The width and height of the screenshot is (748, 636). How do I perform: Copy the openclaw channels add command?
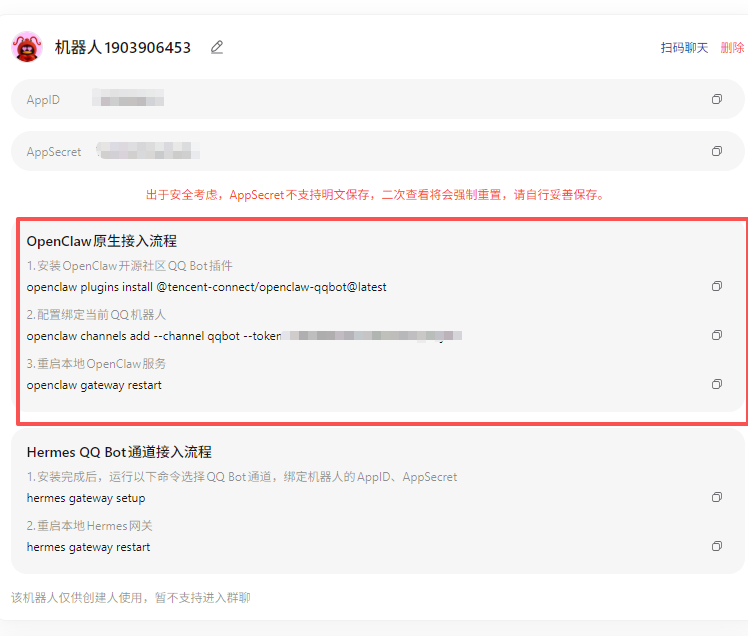717,335
